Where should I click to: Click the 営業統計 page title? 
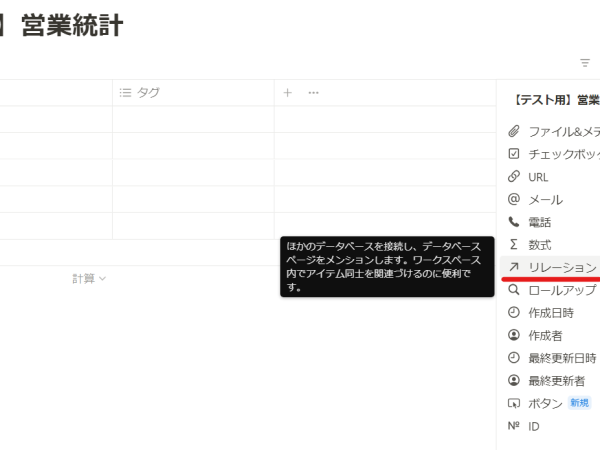72,25
